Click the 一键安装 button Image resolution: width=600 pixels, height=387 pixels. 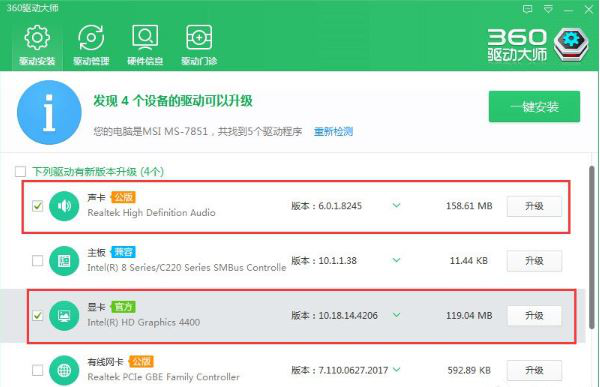coord(534,106)
